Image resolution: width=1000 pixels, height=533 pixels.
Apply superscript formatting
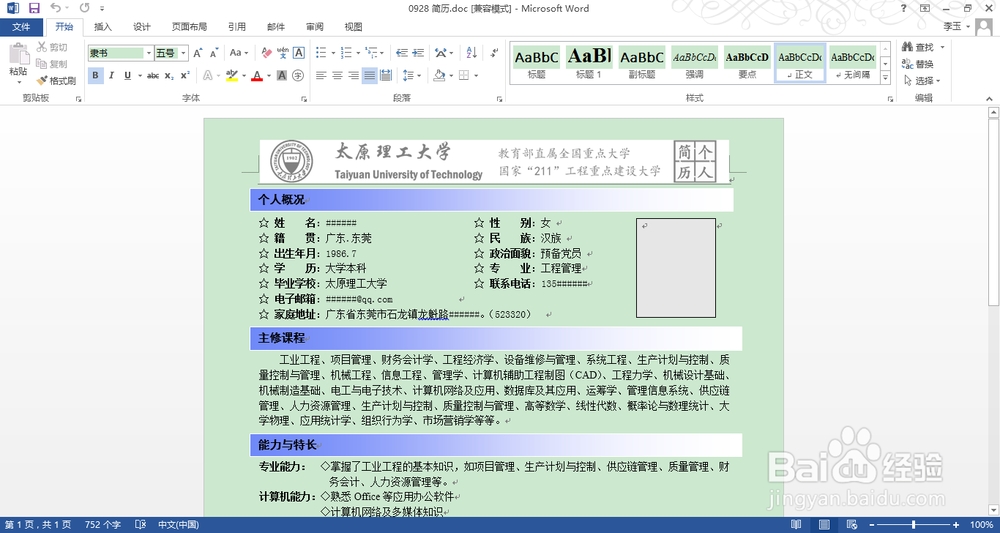pyautogui.click(x=185, y=76)
